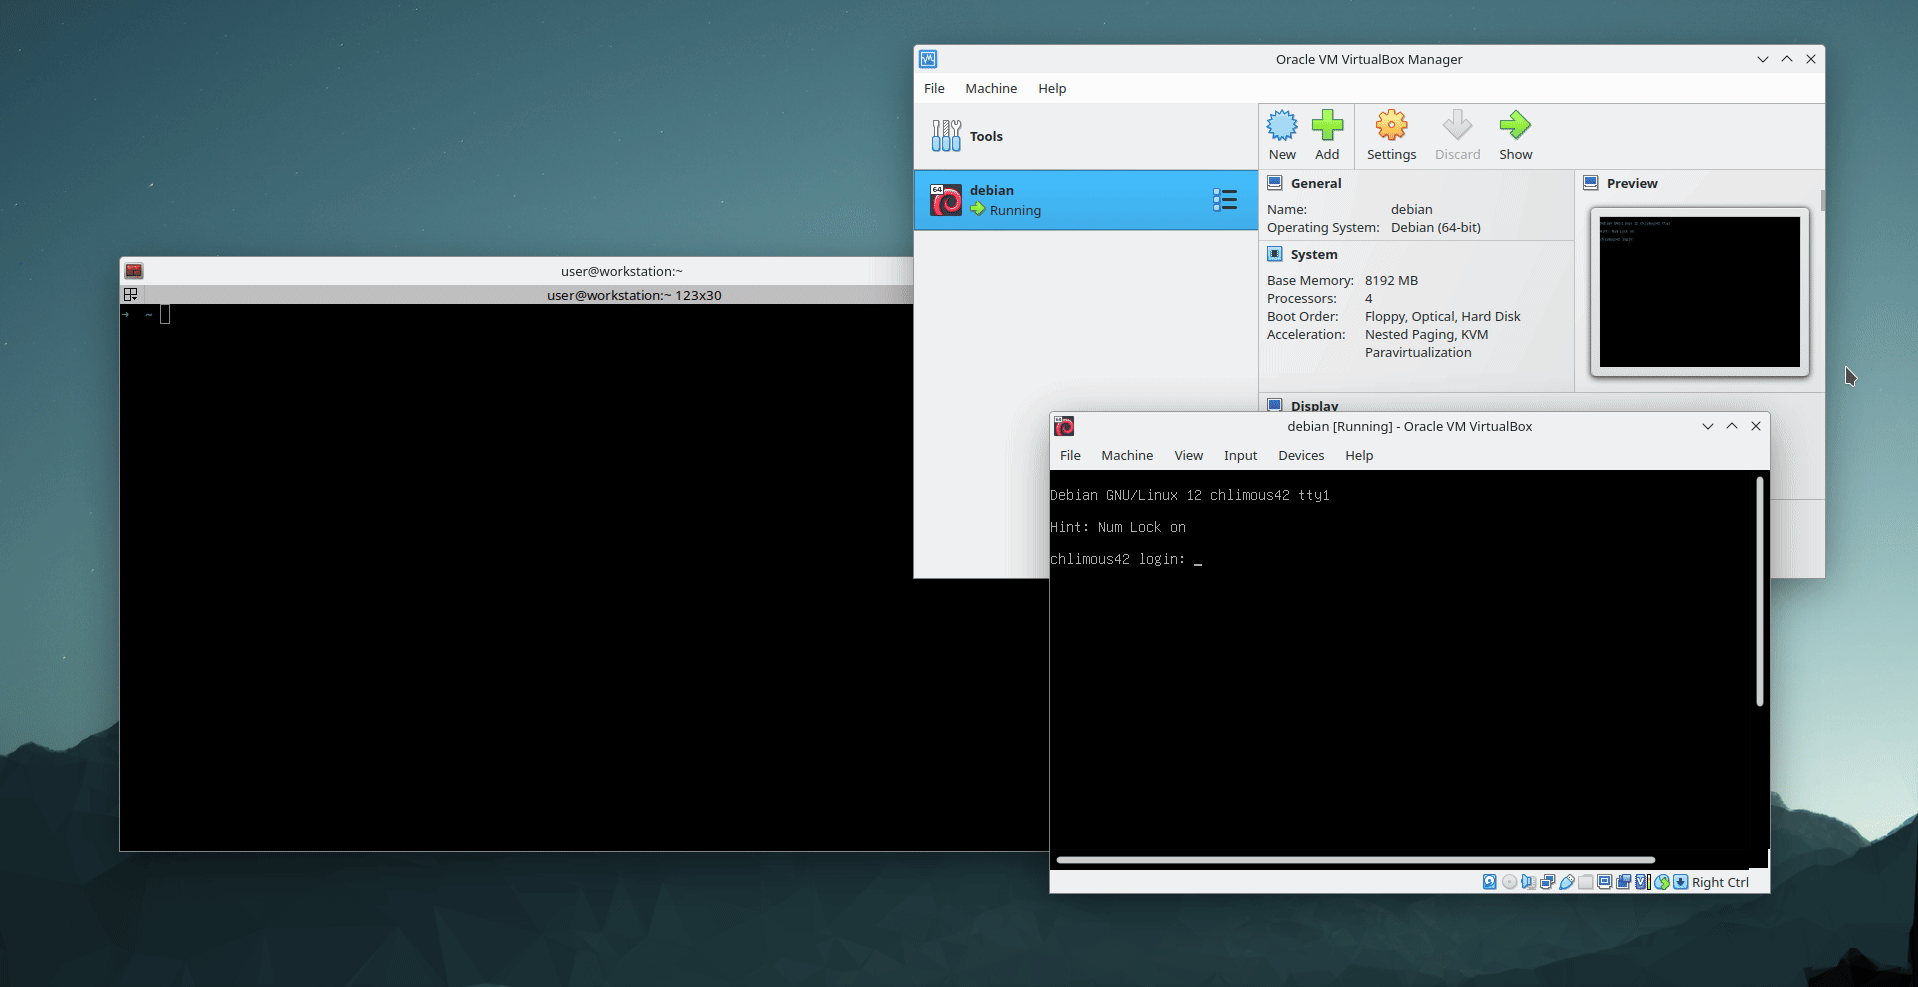Viewport: 1918px width, 987px height.
Task: Click the terminal split-layout icon
Action: [x=130, y=294]
